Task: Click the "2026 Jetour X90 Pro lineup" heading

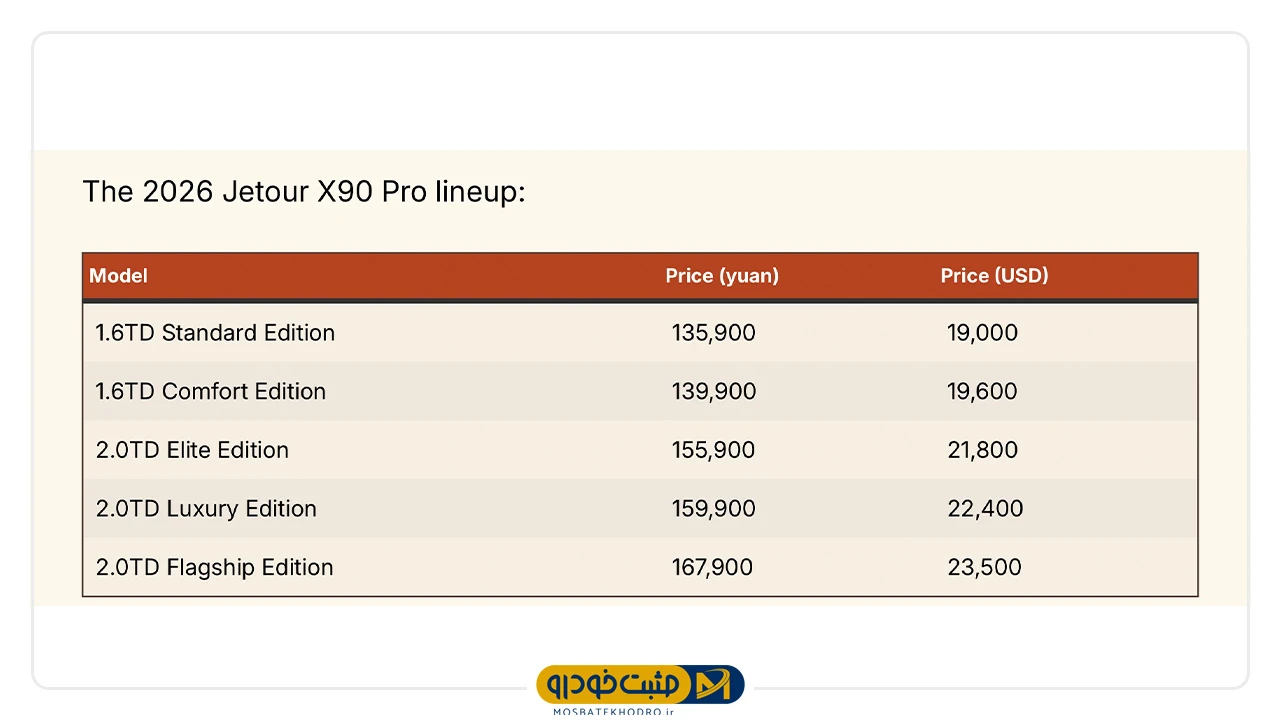Action: click(x=303, y=192)
